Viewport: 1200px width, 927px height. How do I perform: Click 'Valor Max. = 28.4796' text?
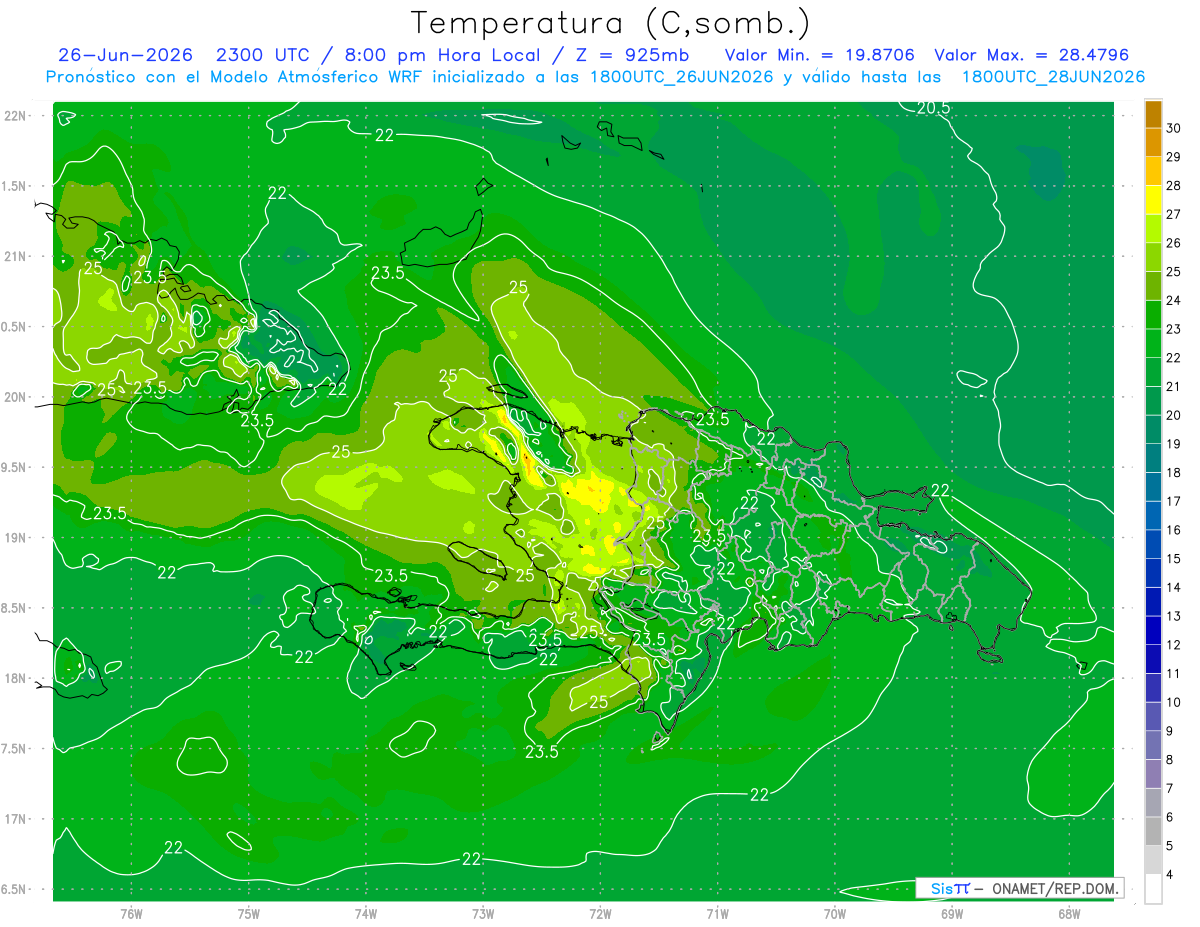tap(1031, 55)
